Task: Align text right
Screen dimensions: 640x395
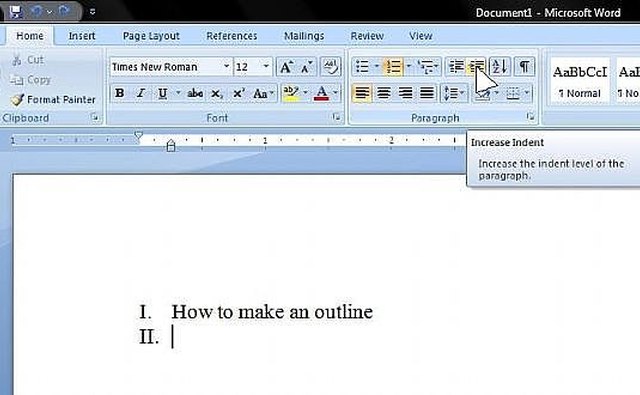Action: point(405,93)
